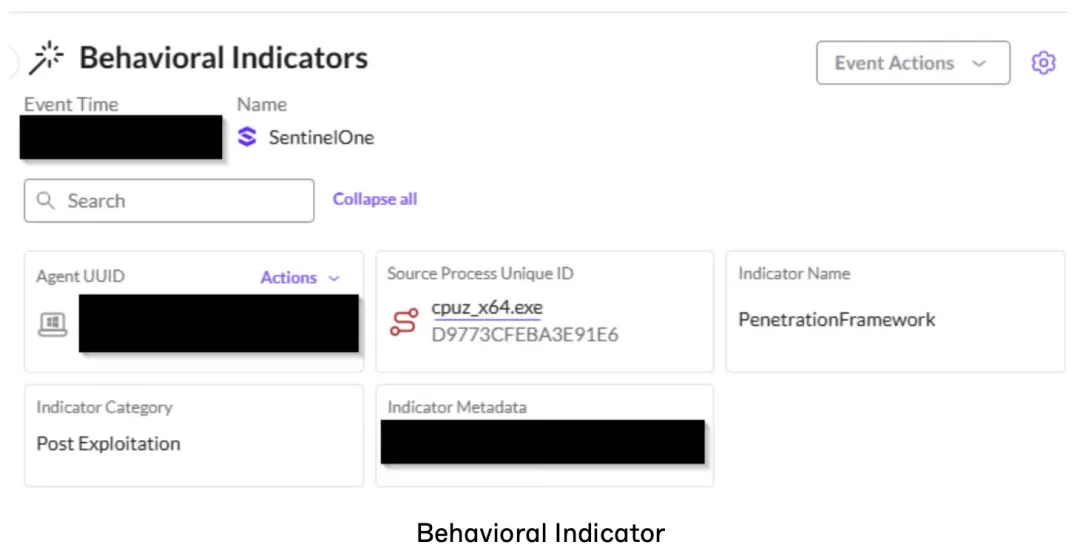Open settings with the gear icon
Image resolution: width=1080 pixels, height=559 pixels.
pyautogui.click(x=1043, y=63)
